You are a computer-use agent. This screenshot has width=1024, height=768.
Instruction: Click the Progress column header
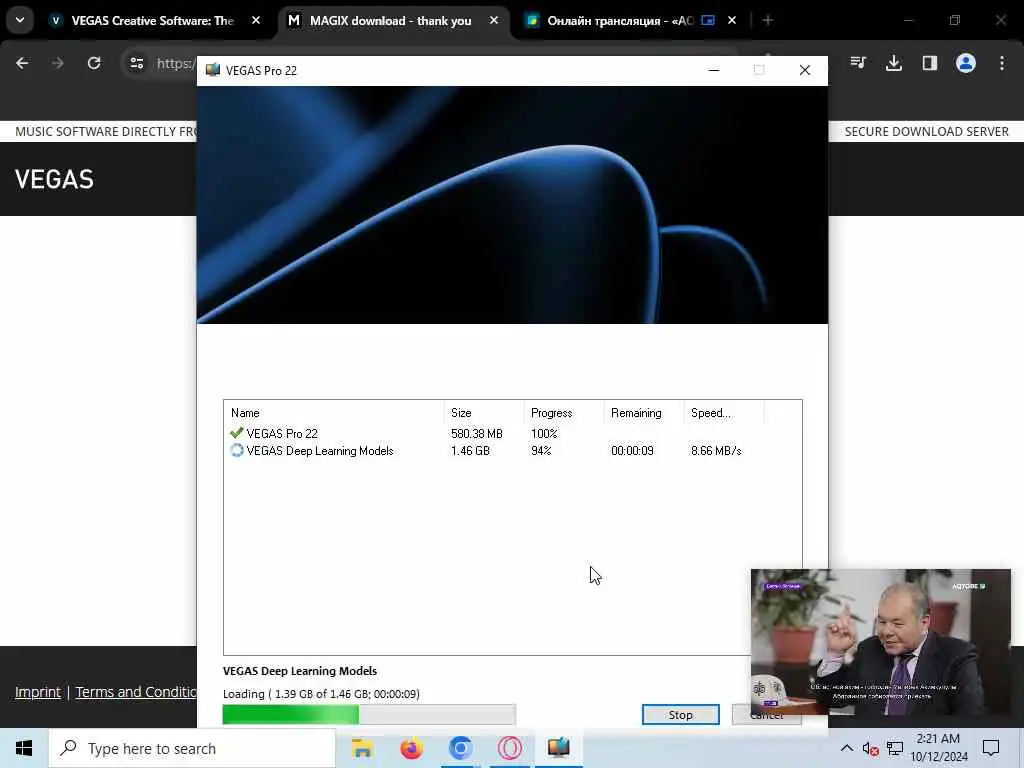564,413
